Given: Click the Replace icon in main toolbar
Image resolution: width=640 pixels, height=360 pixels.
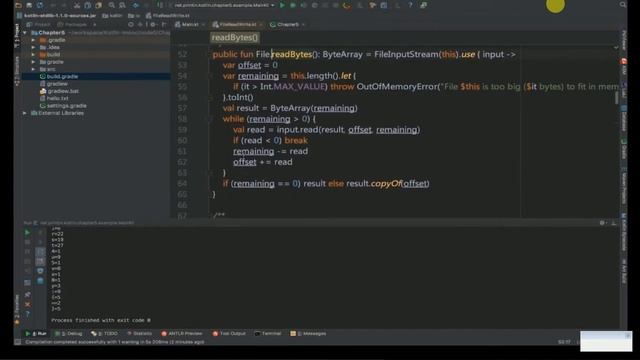Looking at the screenshot, I should [x=122, y=5].
